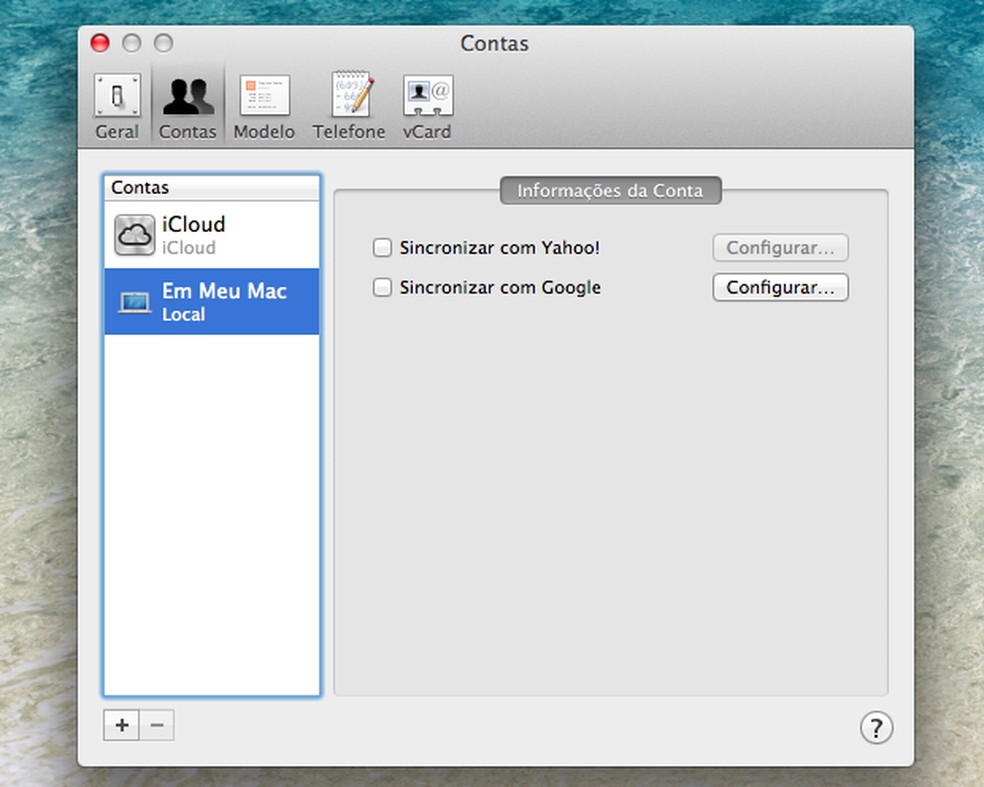Screen dimensions: 984x787
Task: Close the Contas preferences window
Action: (100, 43)
